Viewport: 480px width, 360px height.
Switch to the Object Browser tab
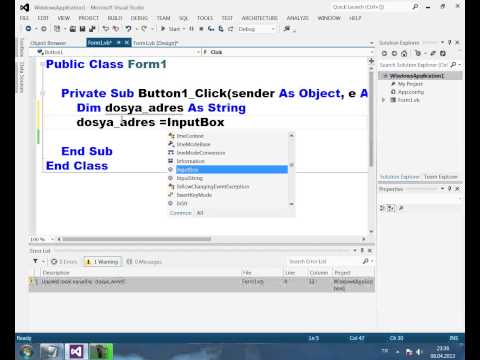tap(48, 43)
